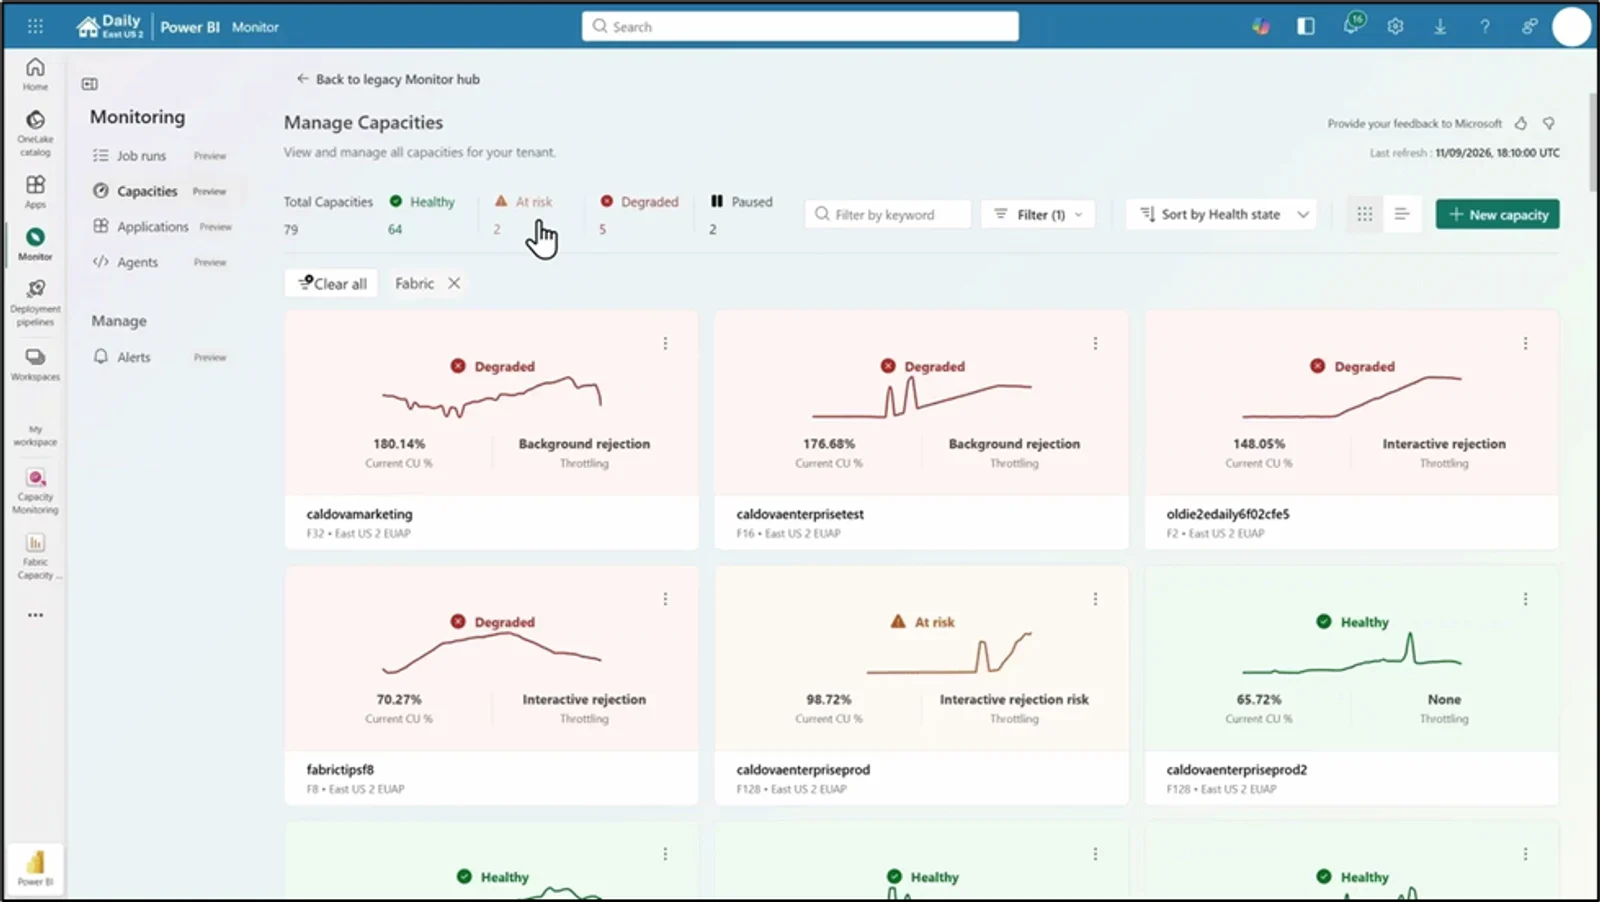Screen dimensions: 1600x902
Task: Open more options for caldovaenterpriseprod2 card
Action: 1525,599
